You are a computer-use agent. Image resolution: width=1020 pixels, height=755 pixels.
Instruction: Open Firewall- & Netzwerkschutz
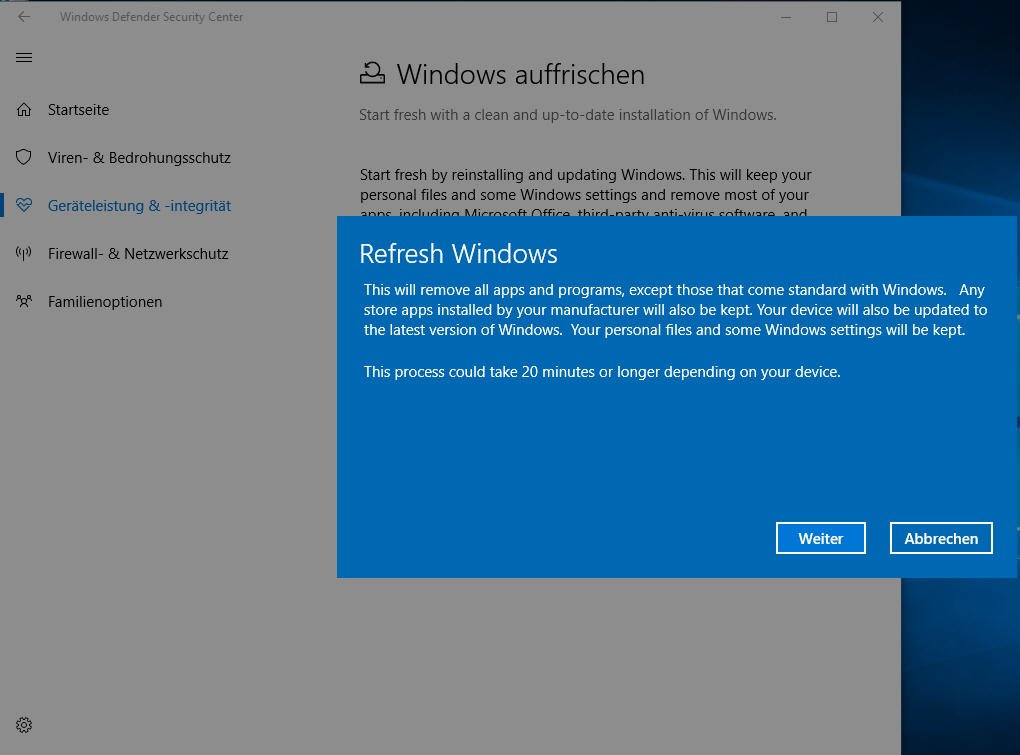click(x=138, y=254)
